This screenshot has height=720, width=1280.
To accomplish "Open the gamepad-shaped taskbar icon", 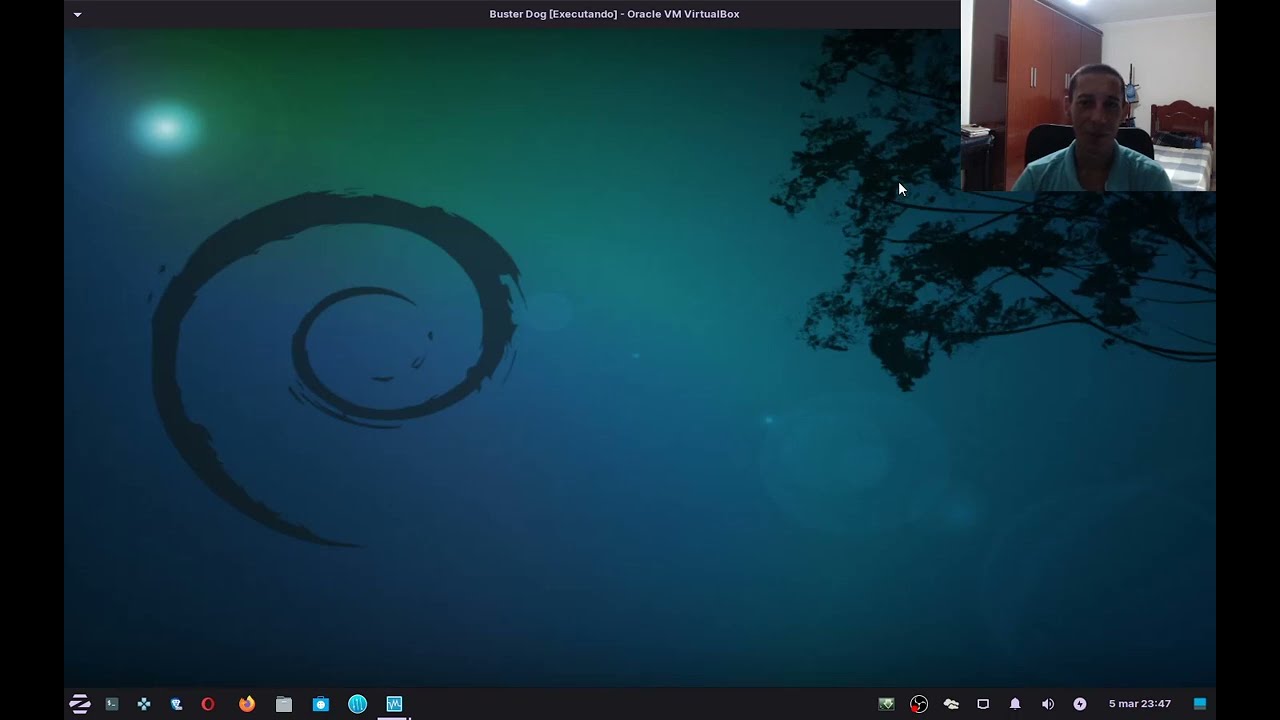I will (x=144, y=704).
